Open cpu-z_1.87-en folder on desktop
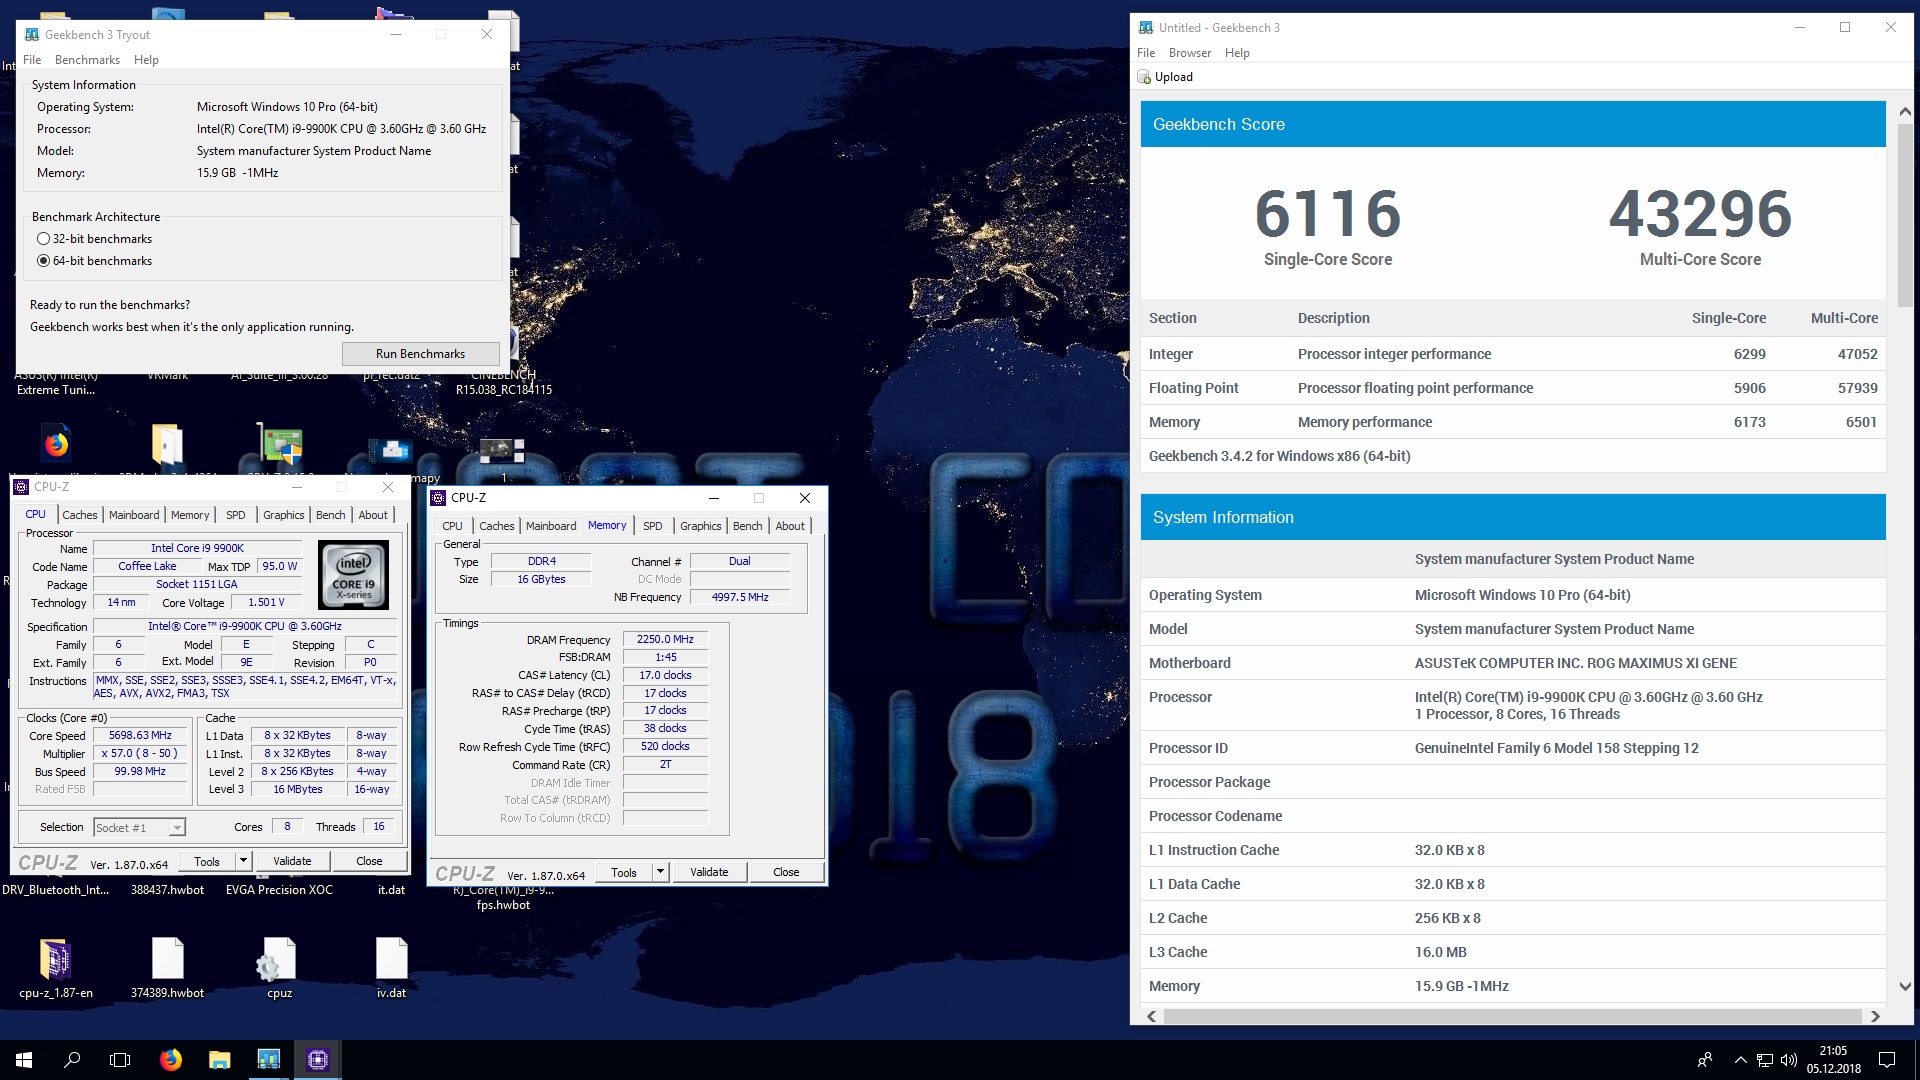Viewport: 1920px width, 1080px height. [56, 959]
